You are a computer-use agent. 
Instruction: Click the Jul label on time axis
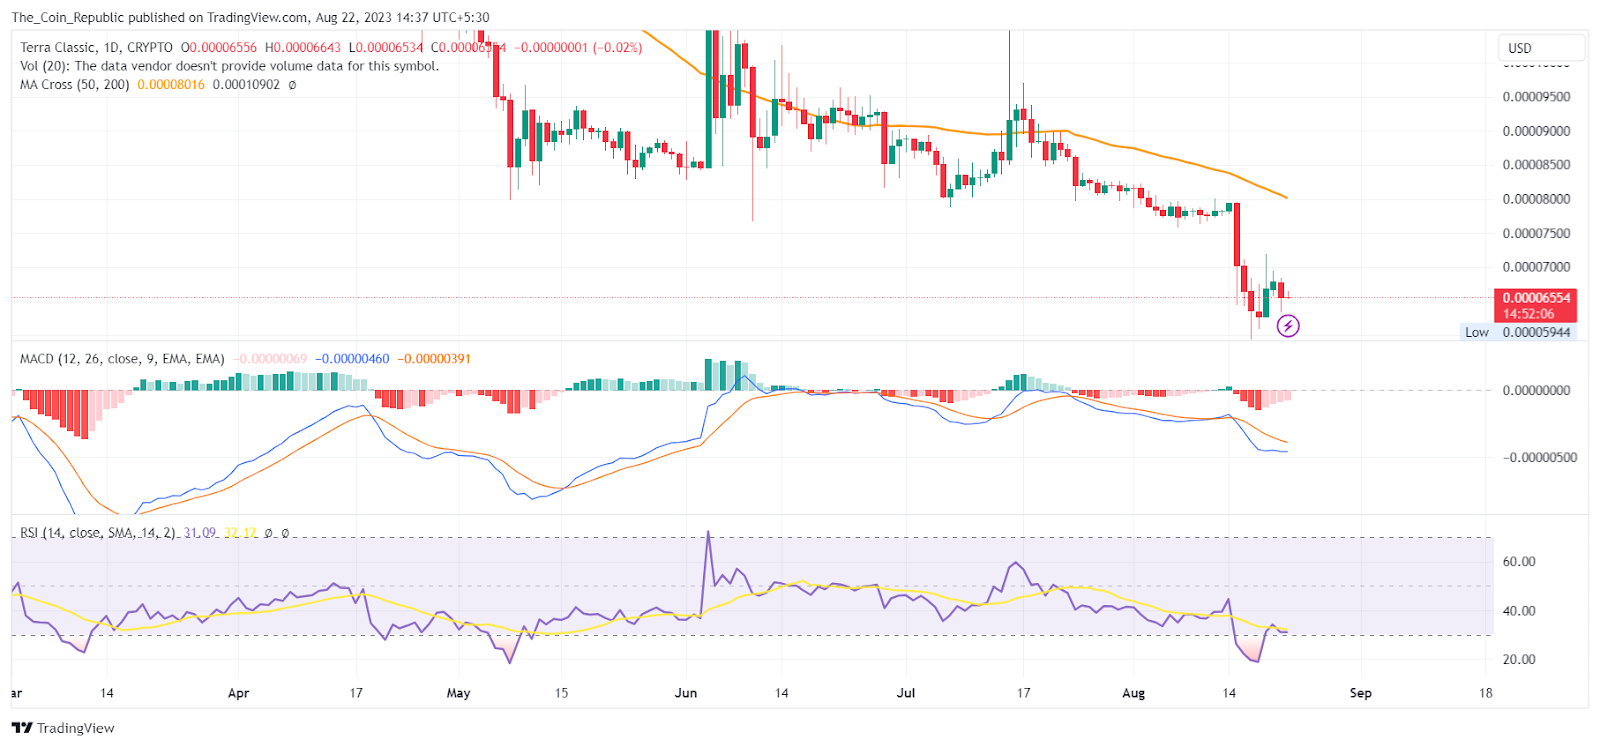click(x=906, y=693)
